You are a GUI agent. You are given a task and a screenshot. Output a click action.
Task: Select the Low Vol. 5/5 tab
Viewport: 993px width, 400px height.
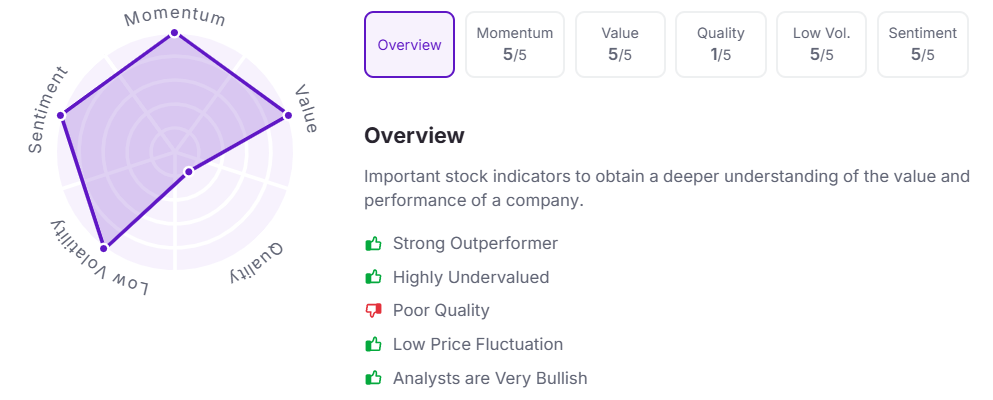tap(821, 45)
